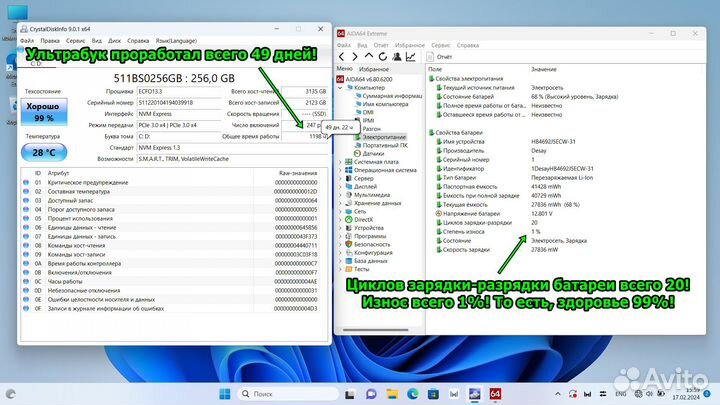Open Правка menu in CrystalDiskInfo

tap(50, 41)
